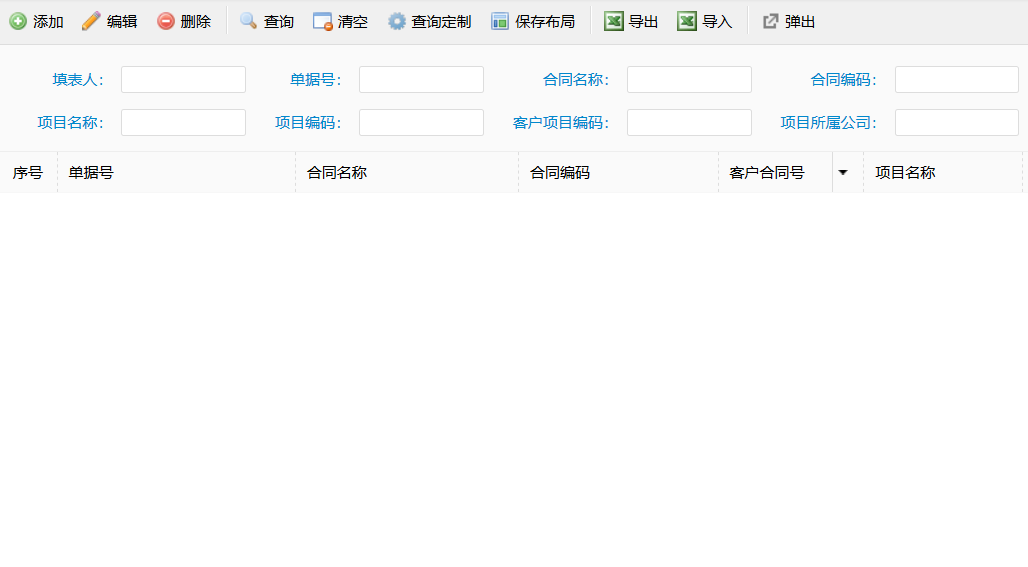Click the 保存布局 layout icon
Image resolution: width=1028 pixels, height=567 pixels.
[x=500, y=22]
